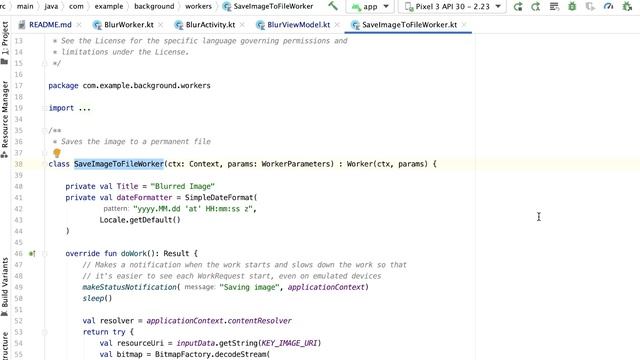Collapse the KDoc comment at line 35

point(44,131)
